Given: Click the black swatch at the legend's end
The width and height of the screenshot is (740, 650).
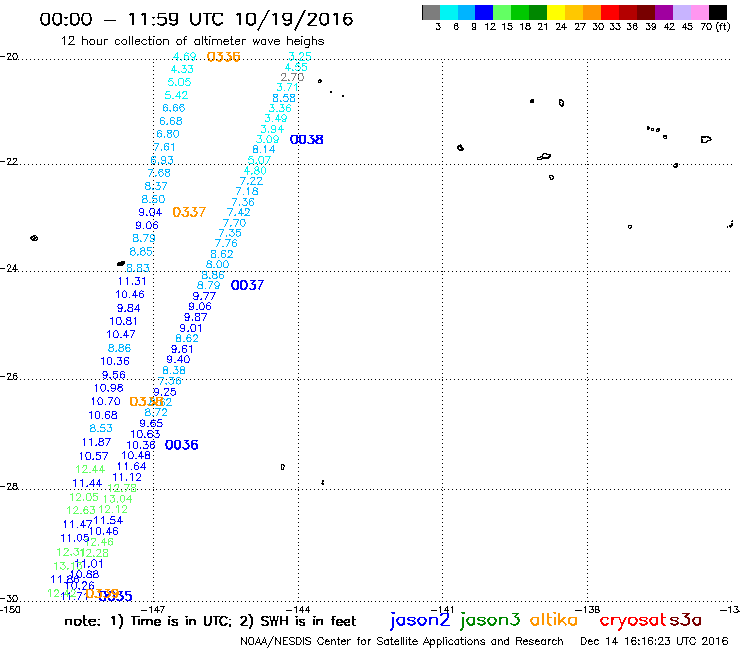Looking at the screenshot, I should click(718, 12).
